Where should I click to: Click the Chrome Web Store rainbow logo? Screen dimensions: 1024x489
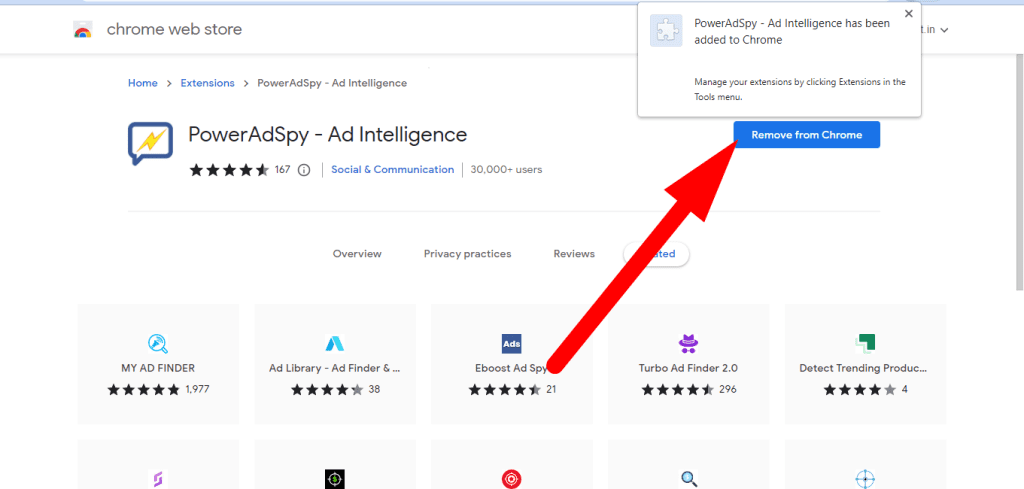pyautogui.click(x=83, y=29)
